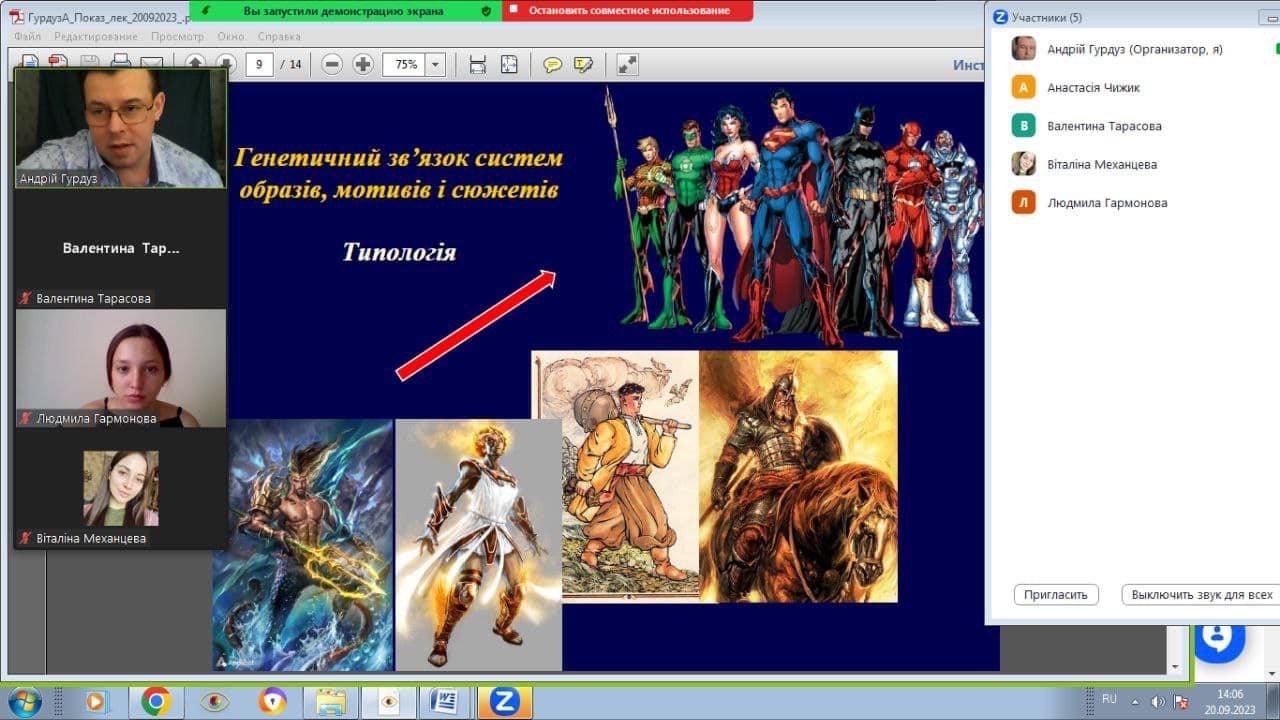Screen dimensions: 1280x720
Task: Select the highlight text tool
Action: click(x=583, y=65)
